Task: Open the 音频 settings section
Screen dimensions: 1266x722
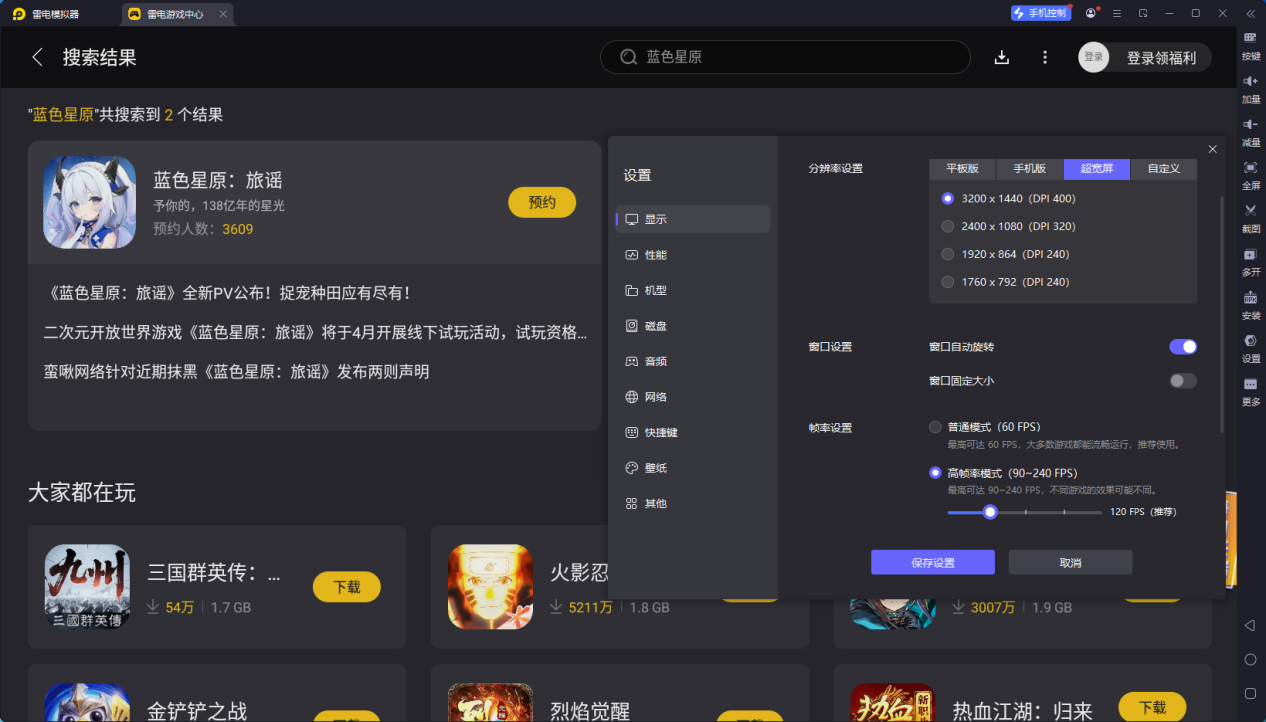Action: click(693, 361)
